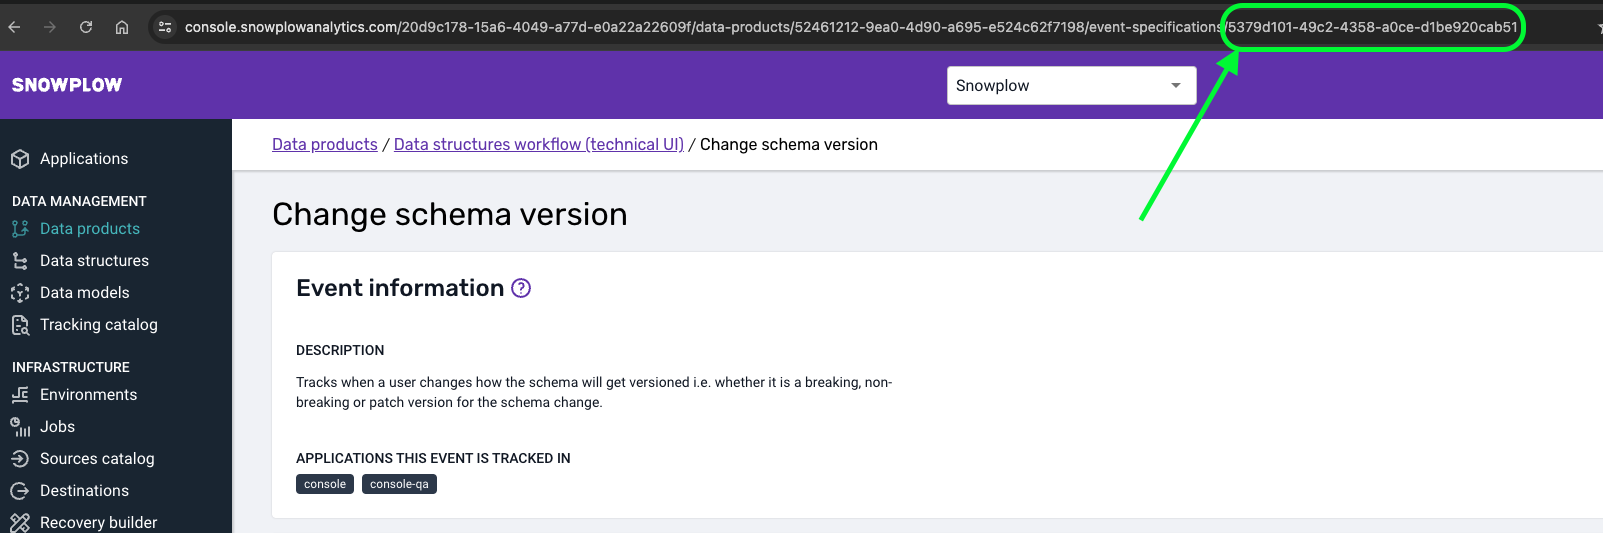Viewport: 1603px width, 533px height.
Task: Click the Data structures icon in sidebar
Action: pyautogui.click(x=20, y=261)
